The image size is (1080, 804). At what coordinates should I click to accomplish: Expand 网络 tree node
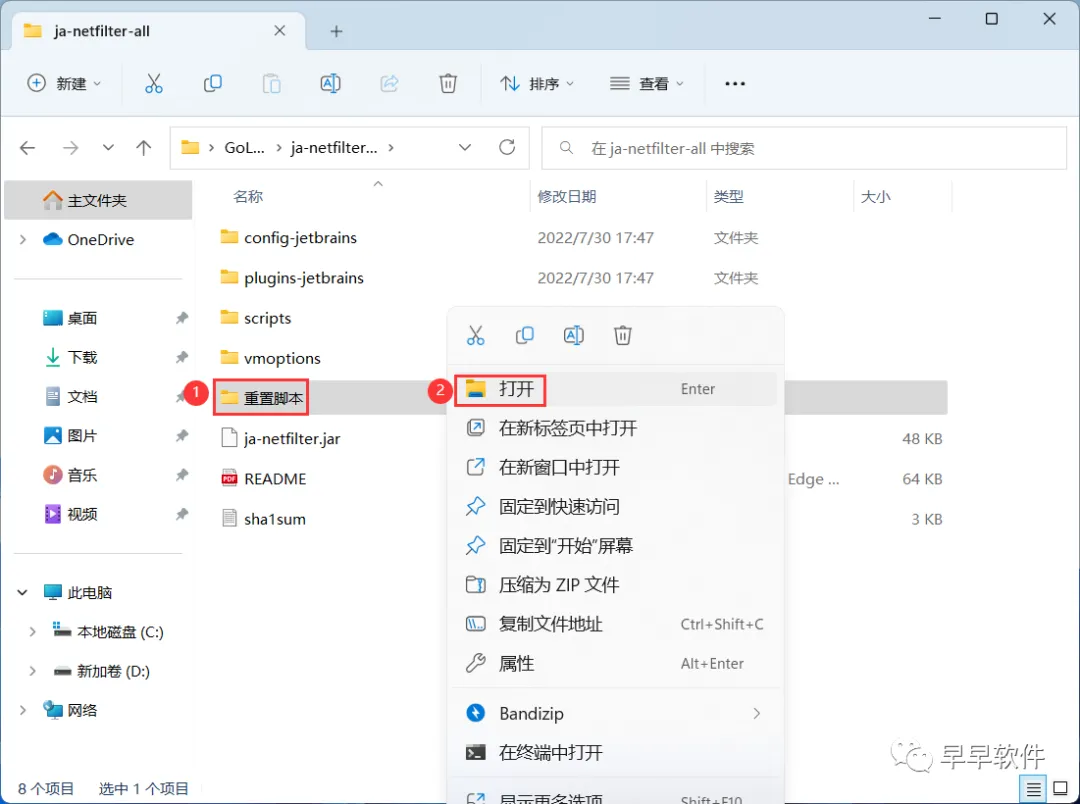(23, 710)
